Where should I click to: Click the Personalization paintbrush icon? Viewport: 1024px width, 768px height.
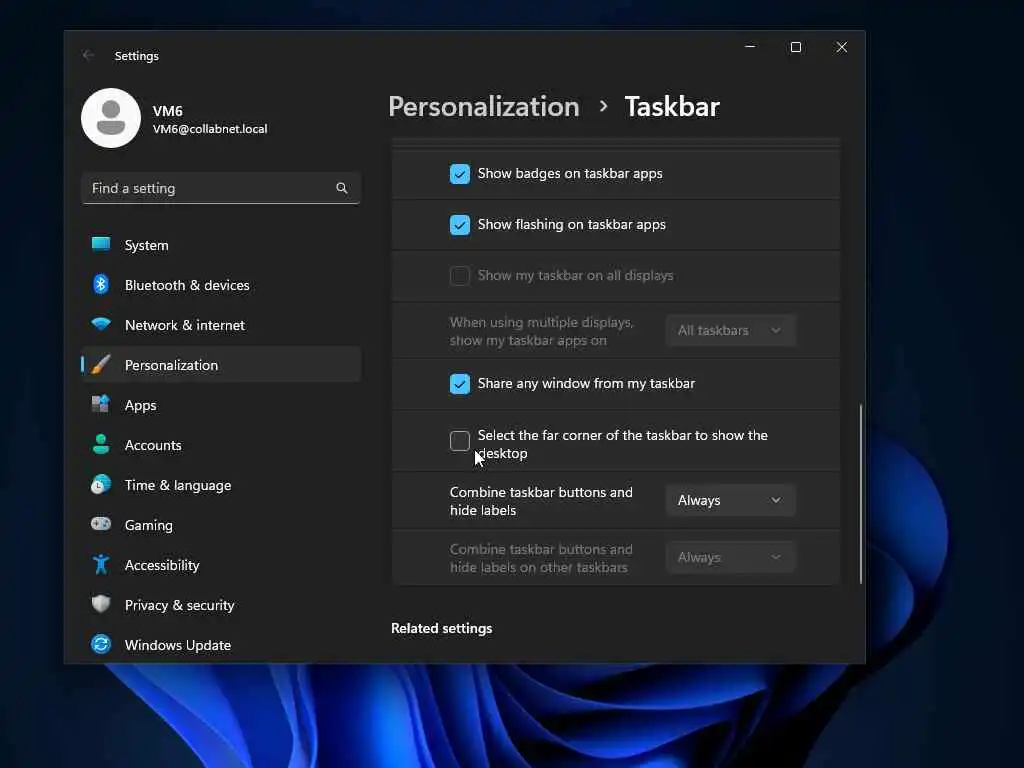point(101,364)
